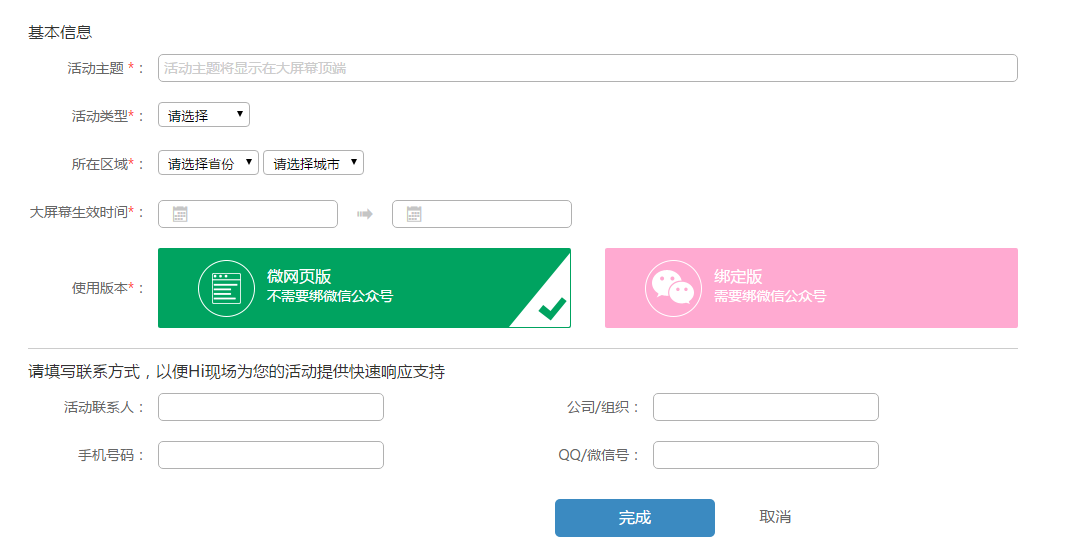Click the 活动联系人 input field
The image size is (1078, 554).
[271, 407]
